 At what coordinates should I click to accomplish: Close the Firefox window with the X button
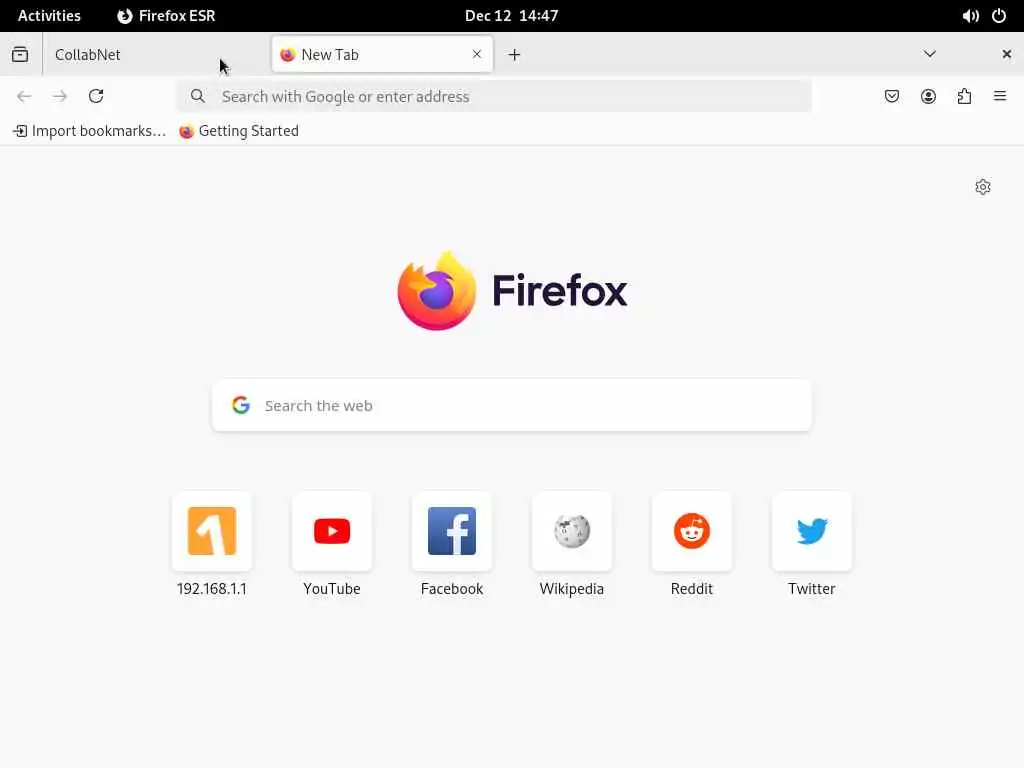point(1006,54)
